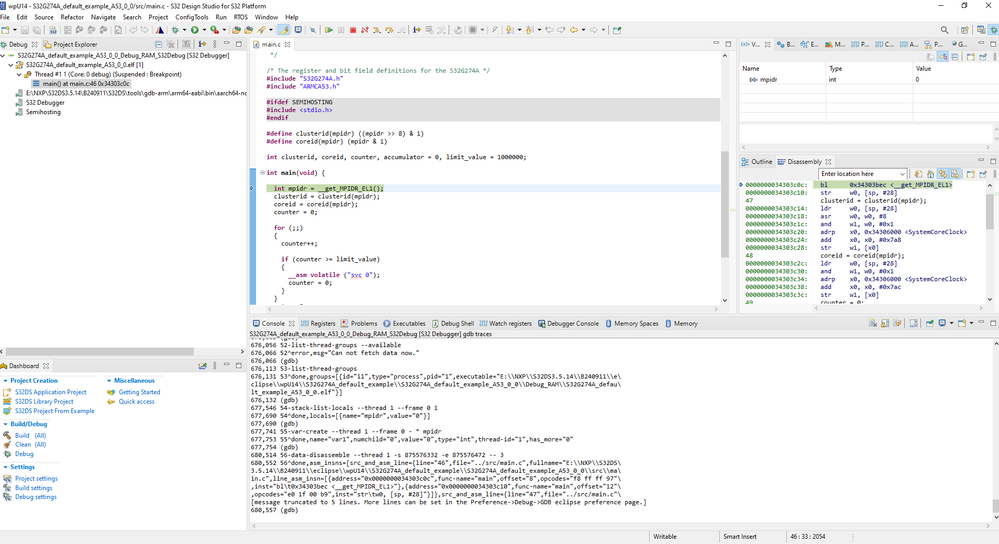Click the New file toolbar icon
The height and width of the screenshot is (544, 999).
tap(6, 30)
